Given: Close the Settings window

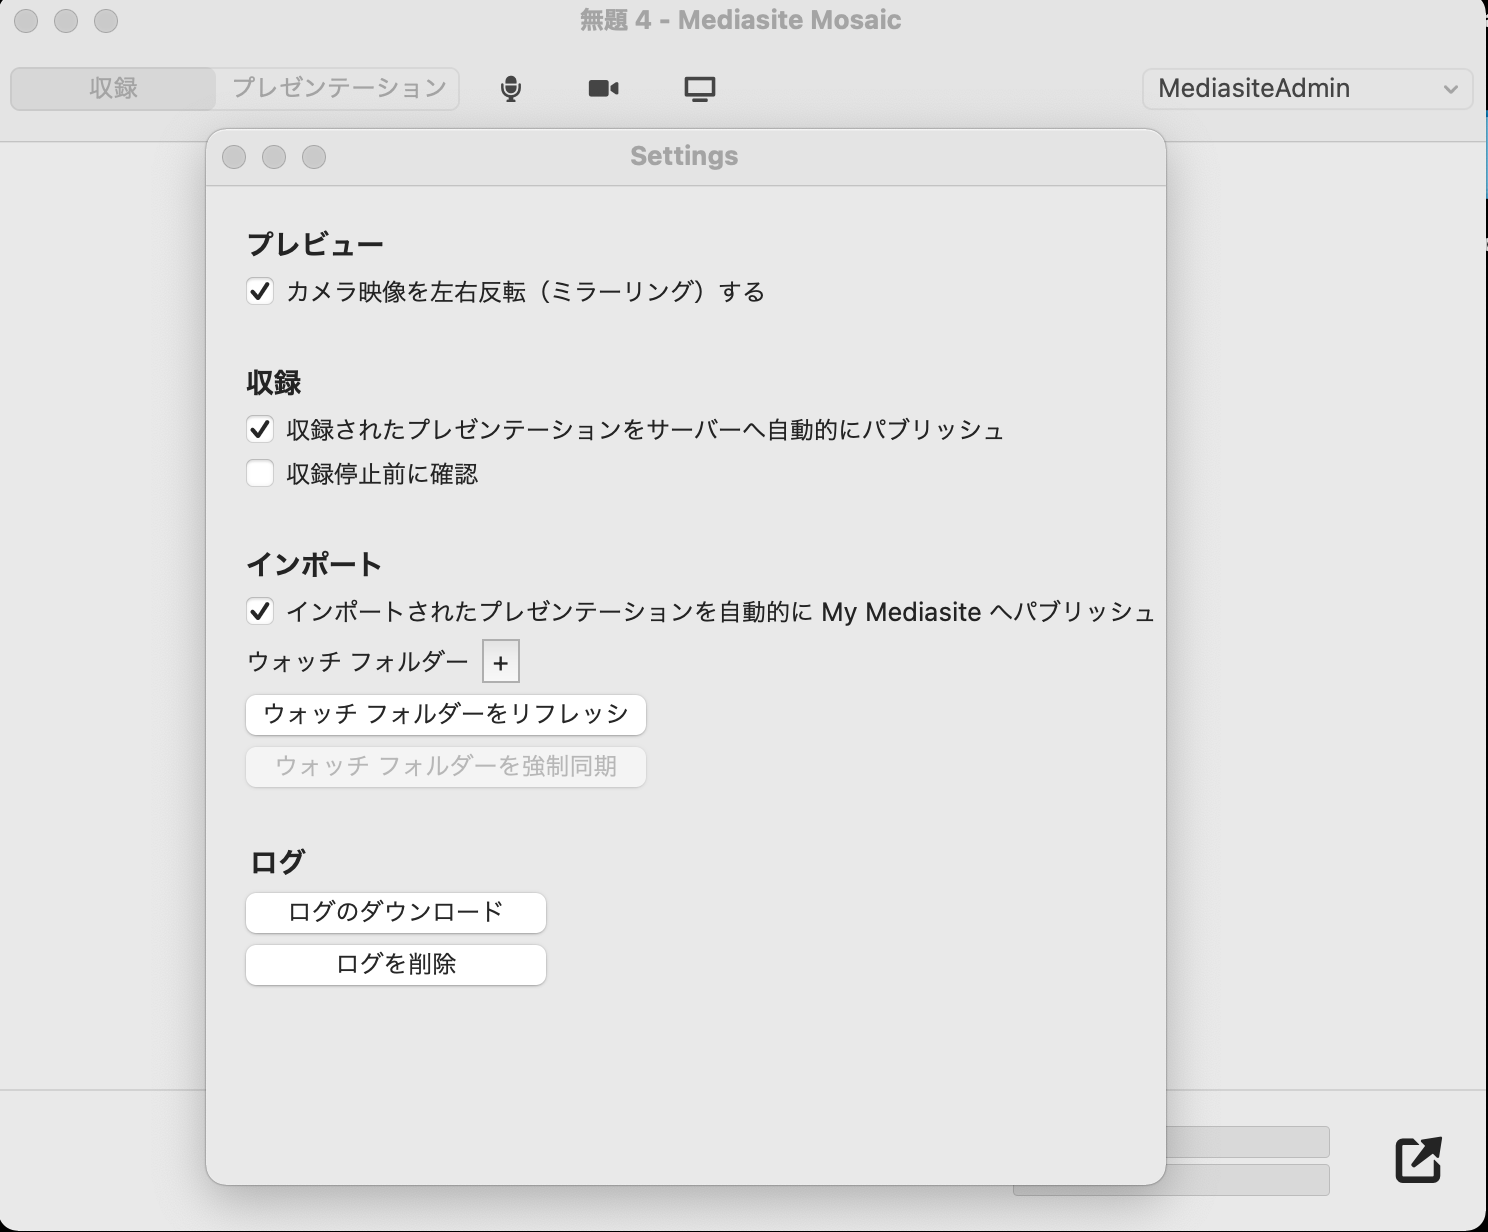Looking at the screenshot, I should point(234,157).
